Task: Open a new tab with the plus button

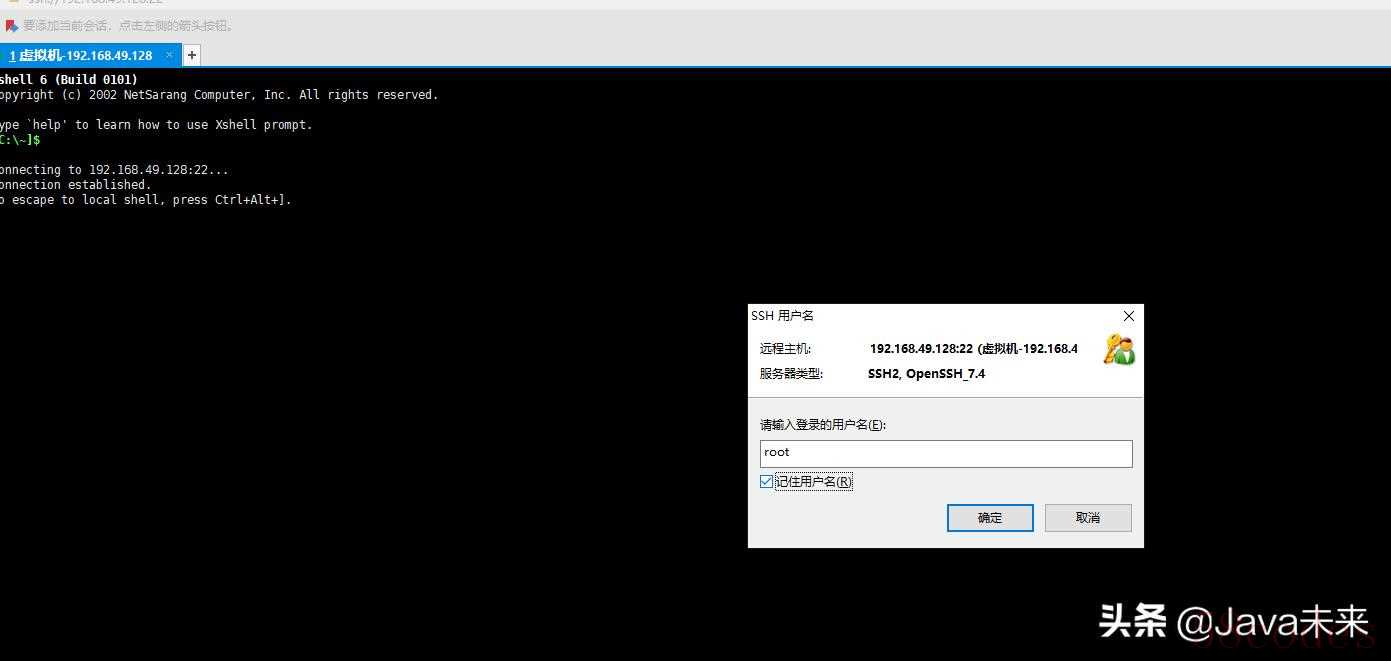Action: tap(192, 55)
